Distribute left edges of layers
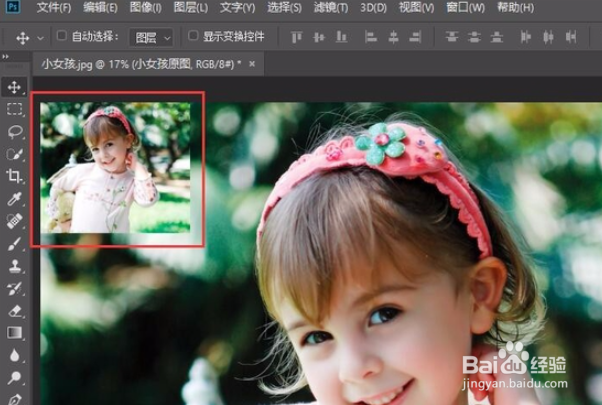602x405 pixels. [526, 37]
